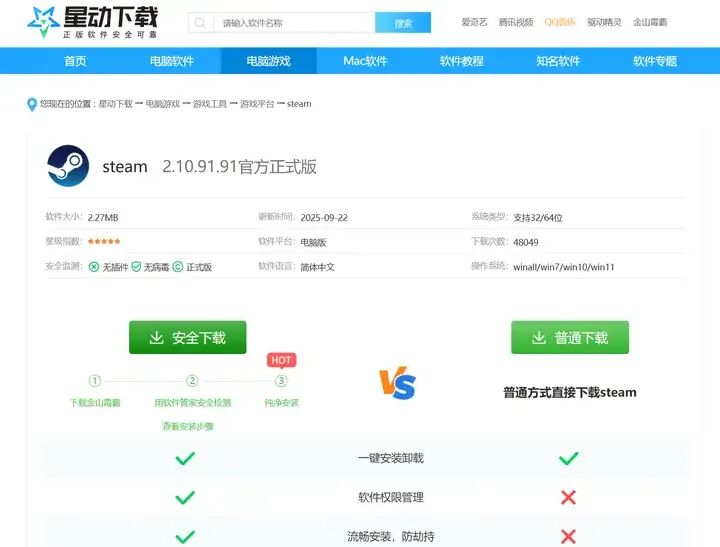Click the 简体中文 language value
The image size is (720, 547).
[x=317, y=267]
